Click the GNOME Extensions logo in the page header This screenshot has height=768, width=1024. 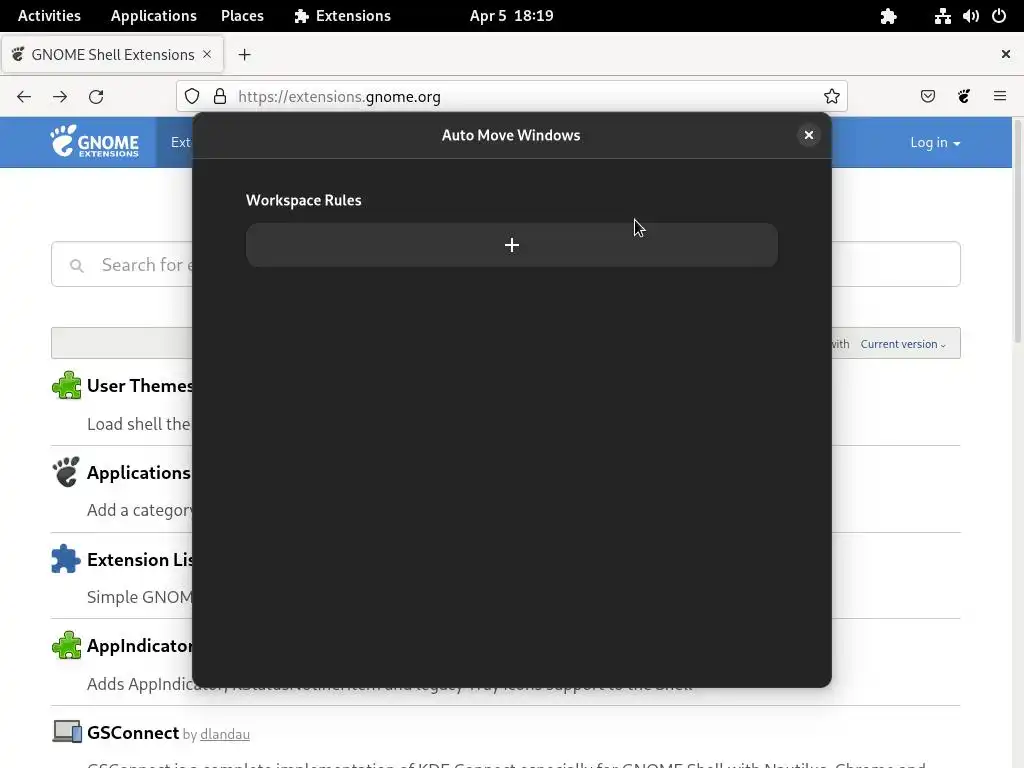click(x=95, y=141)
